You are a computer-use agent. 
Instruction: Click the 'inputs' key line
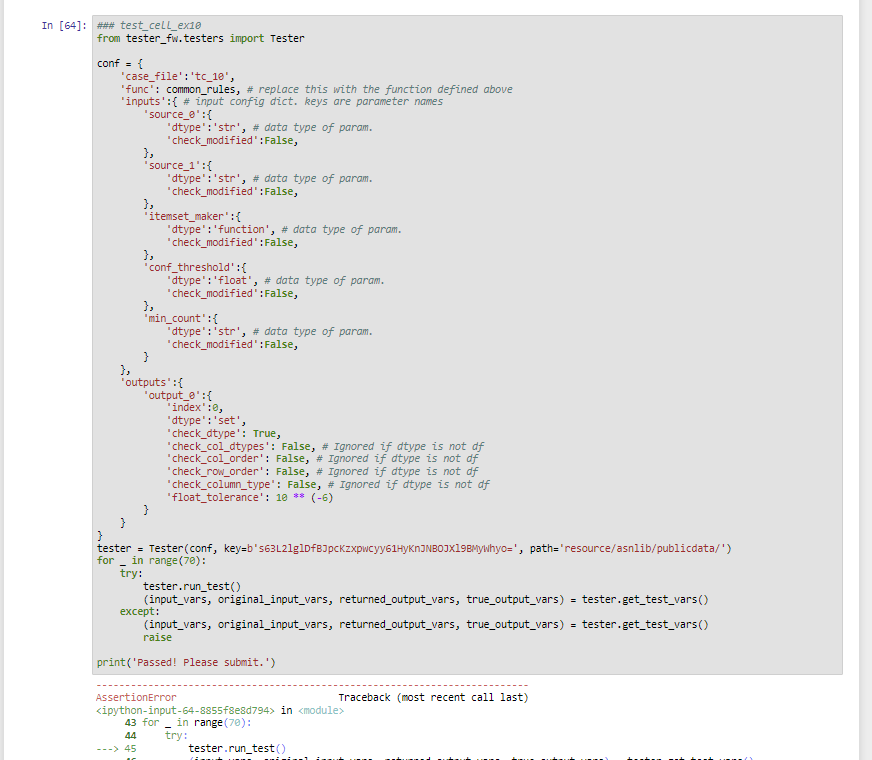click(281, 102)
